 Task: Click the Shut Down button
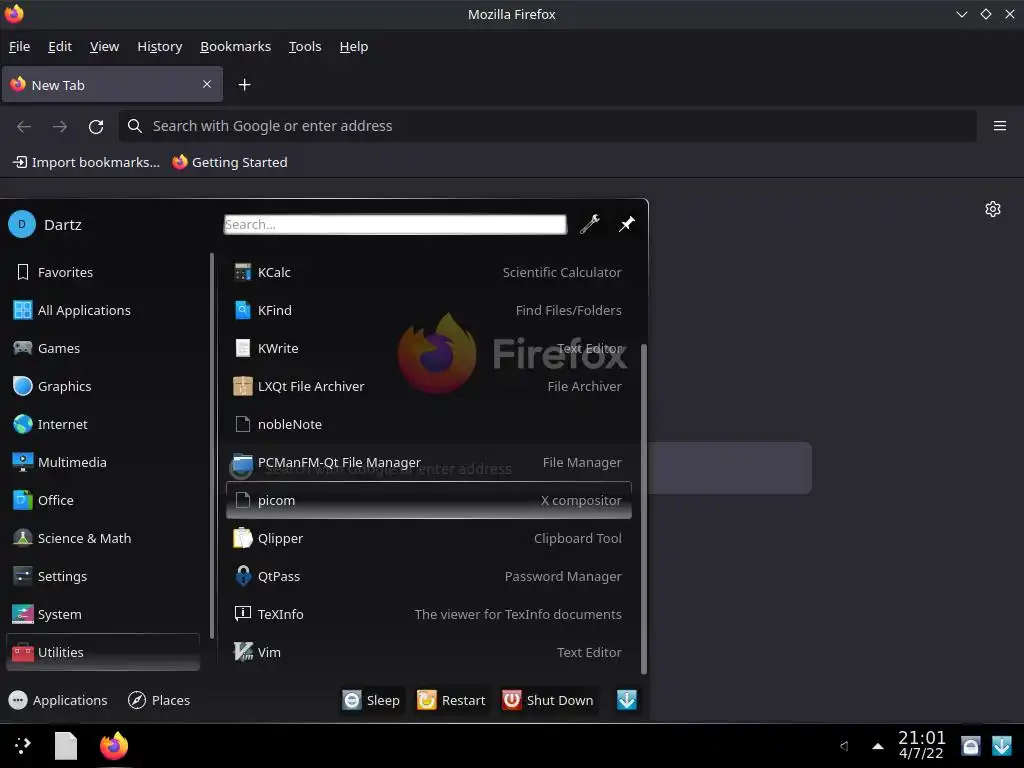[x=549, y=700]
